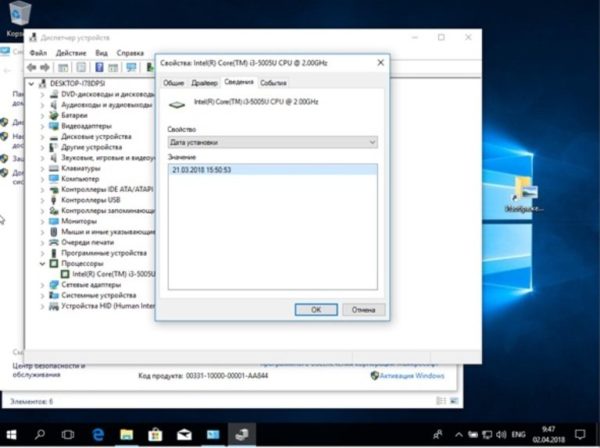This screenshot has width=600, height=448.
Task: Expand the Системные устройства node
Action: pyautogui.click(x=42, y=295)
